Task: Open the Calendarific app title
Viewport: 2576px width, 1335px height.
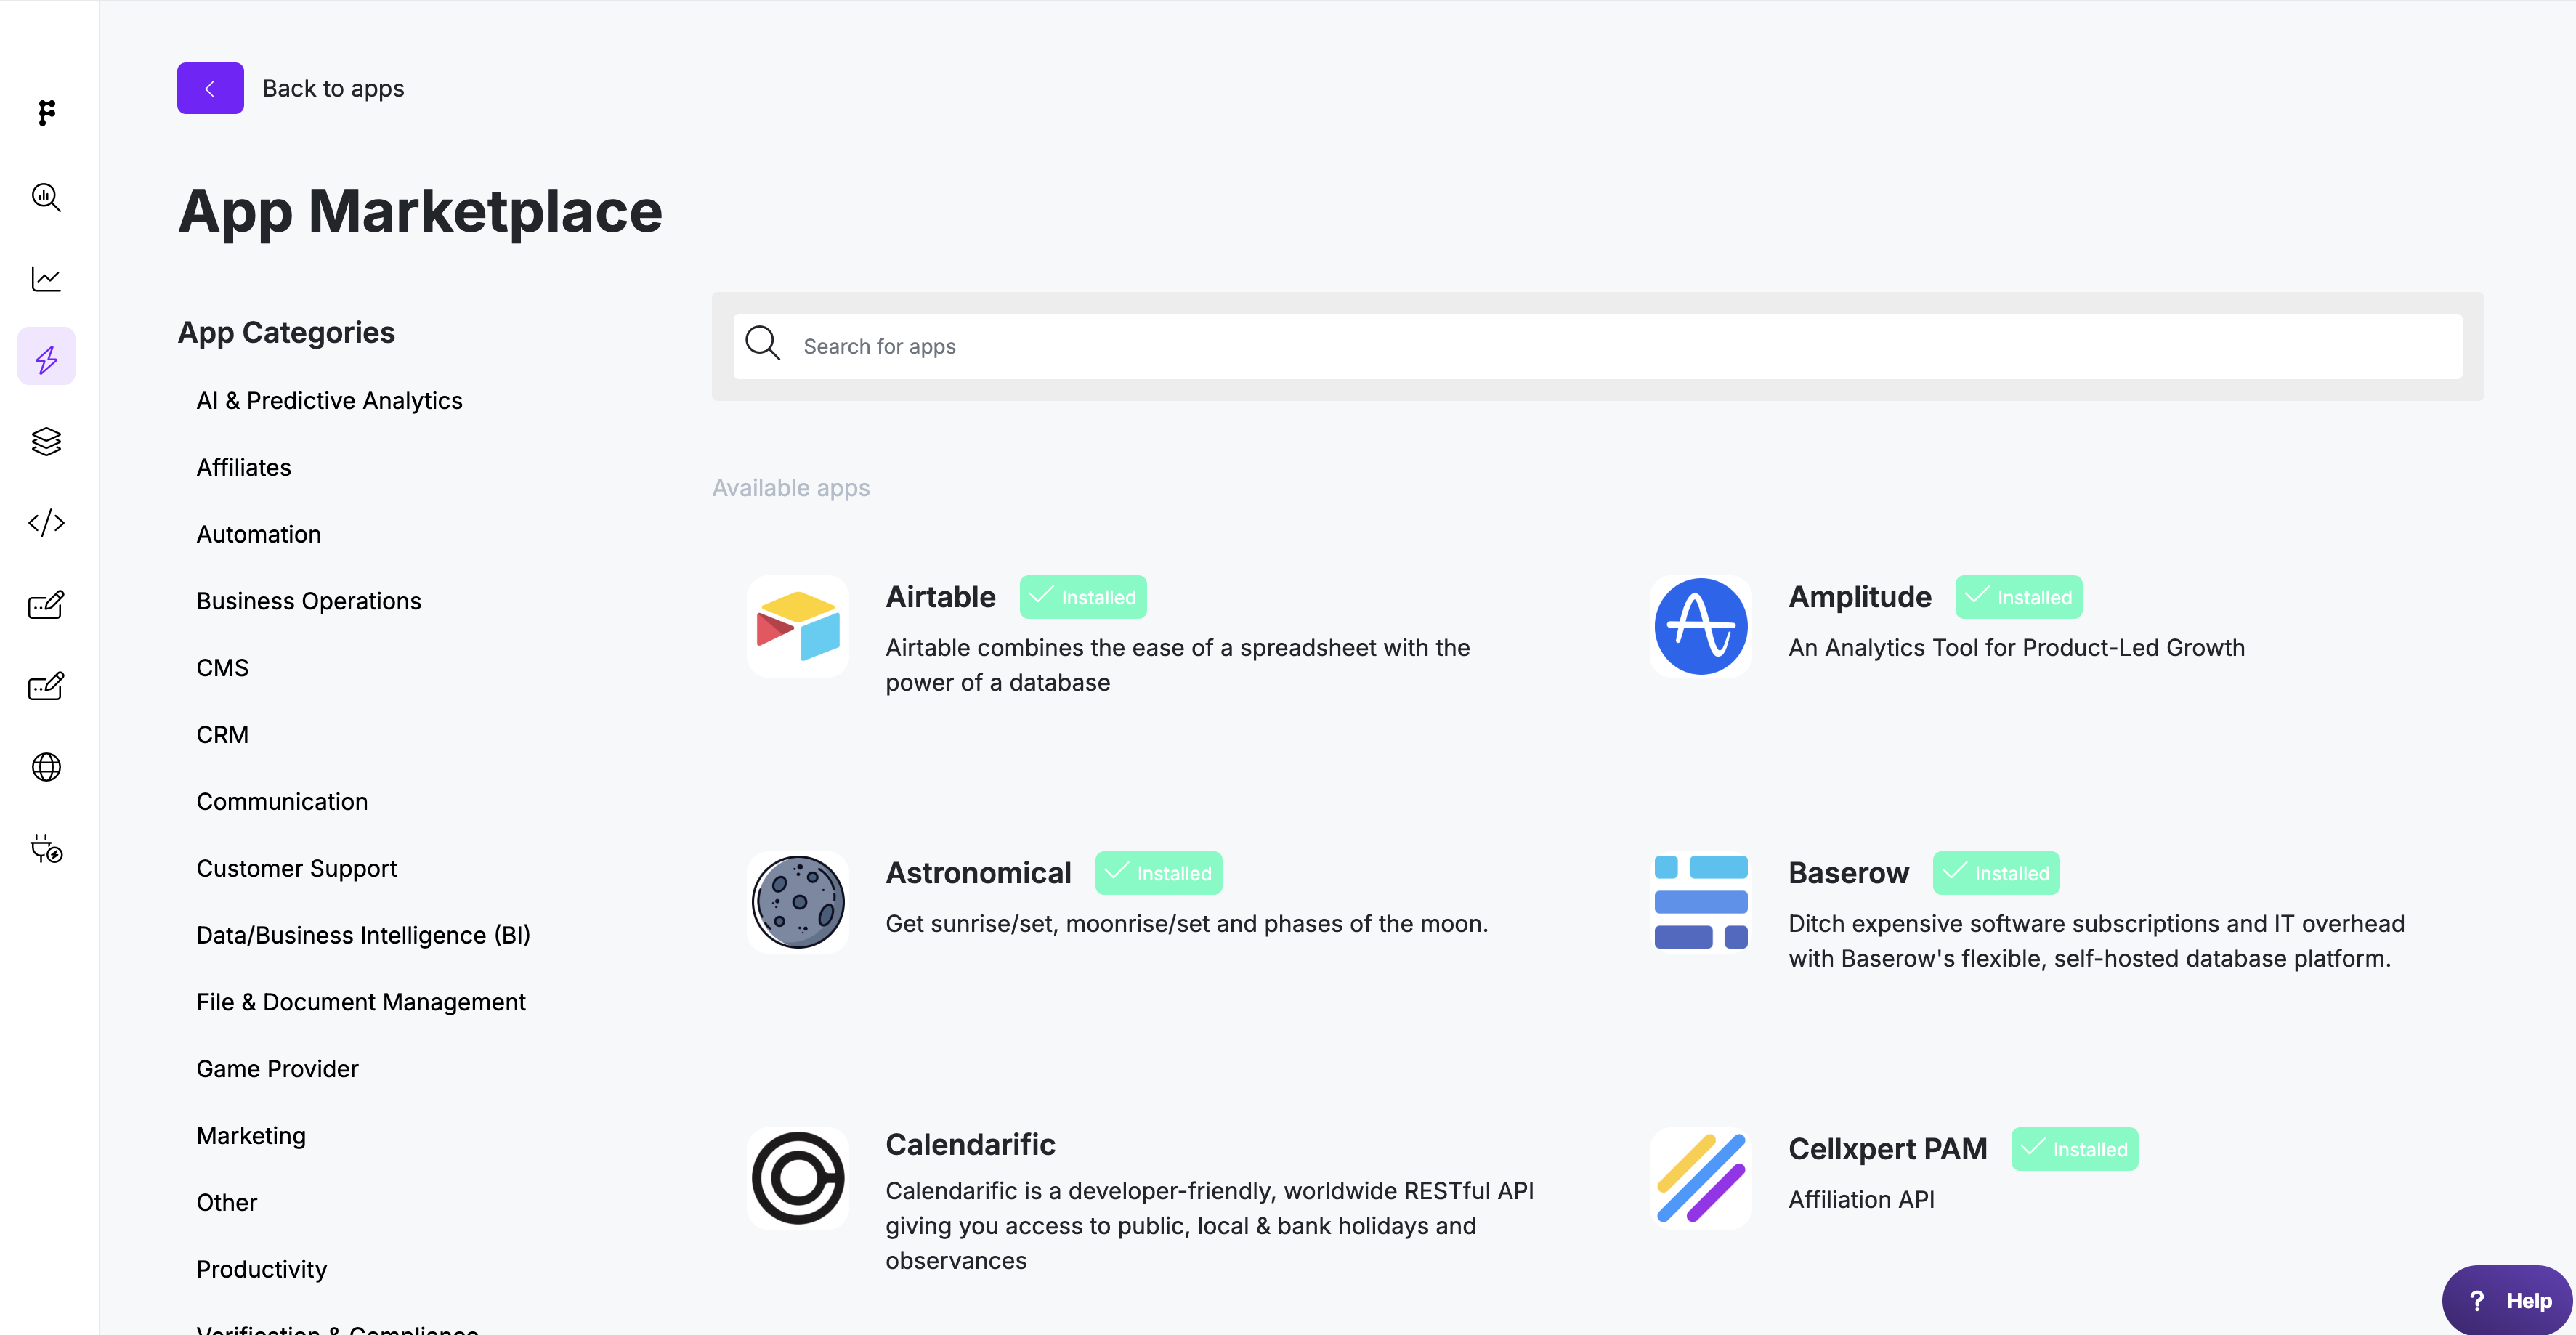Action: tap(970, 1144)
